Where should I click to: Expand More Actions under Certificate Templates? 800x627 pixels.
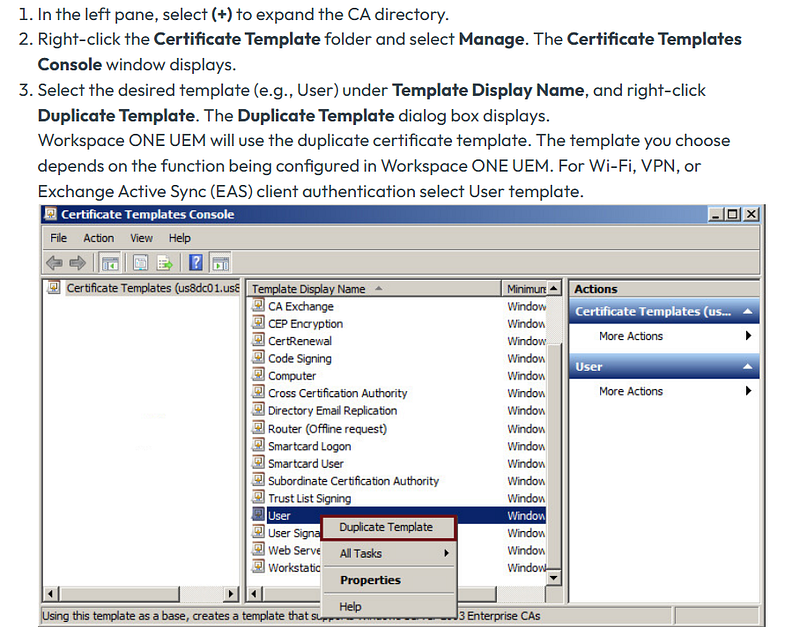point(664,336)
